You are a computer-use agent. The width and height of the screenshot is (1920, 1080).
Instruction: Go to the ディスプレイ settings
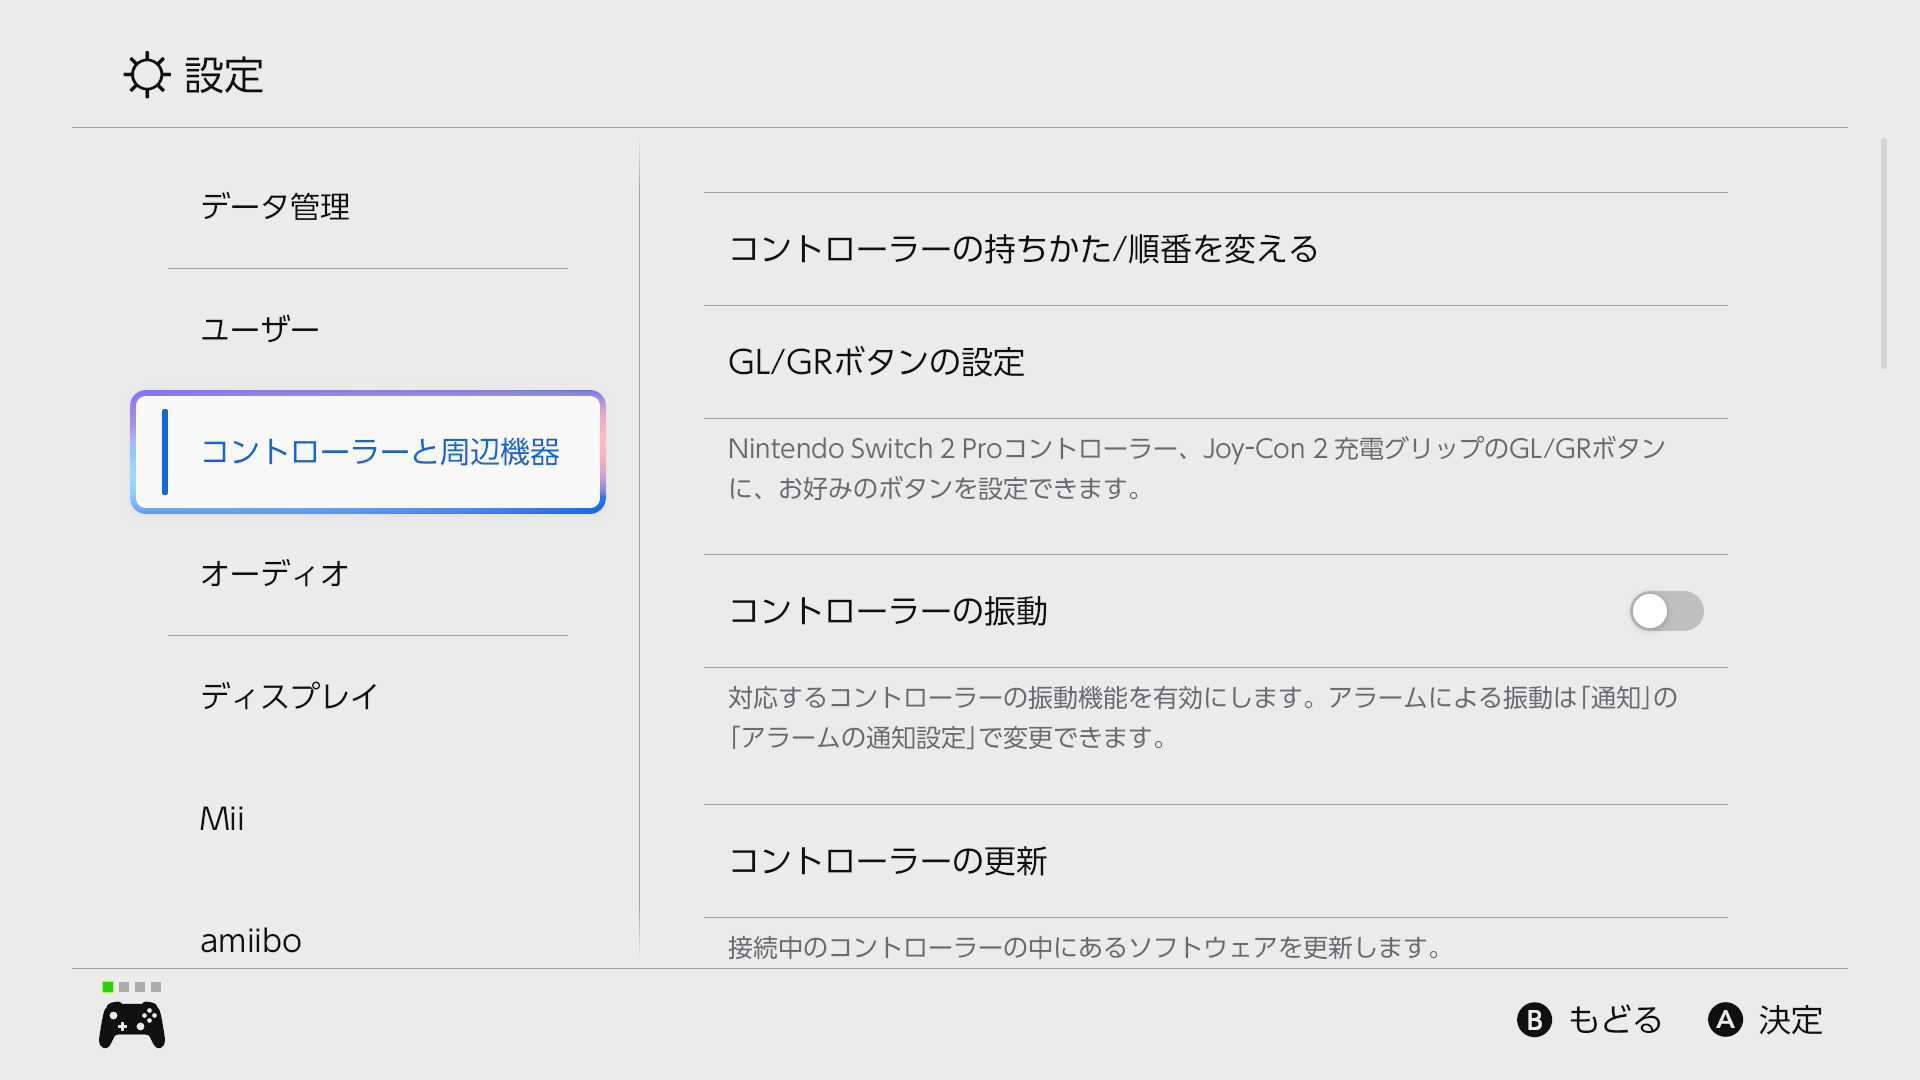[289, 696]
